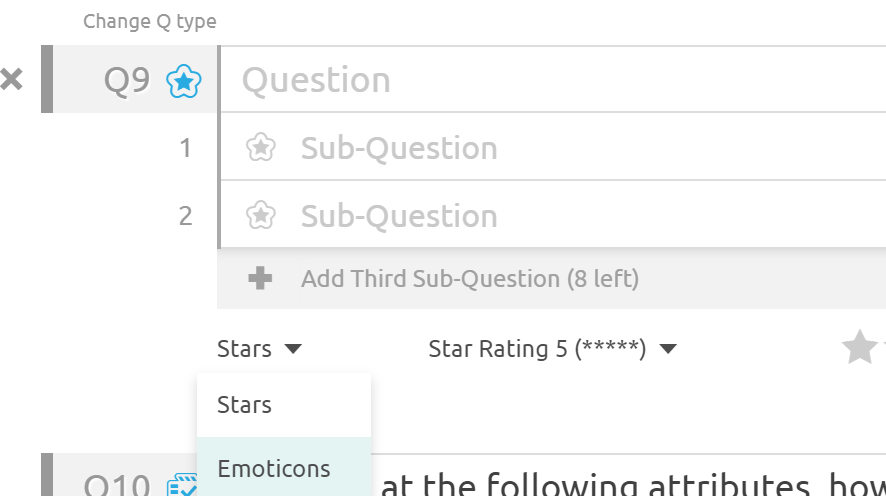Click the Add Third Sub-Question text
886x496 pixels.
tap(469, 278)
